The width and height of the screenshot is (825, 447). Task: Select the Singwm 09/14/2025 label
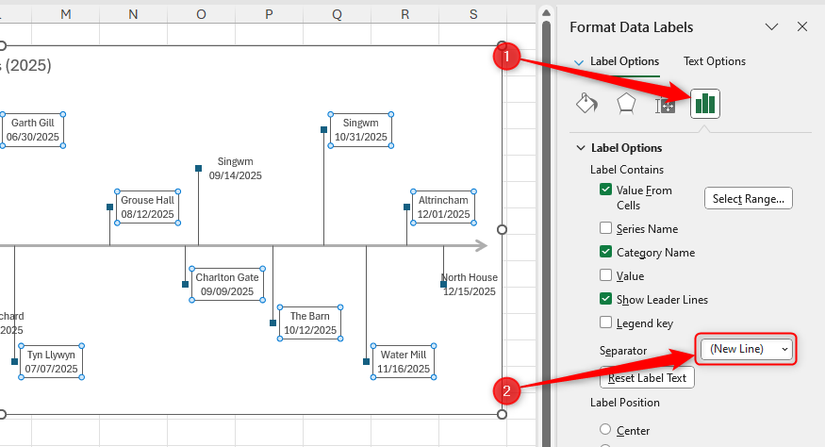click(235, 168)
